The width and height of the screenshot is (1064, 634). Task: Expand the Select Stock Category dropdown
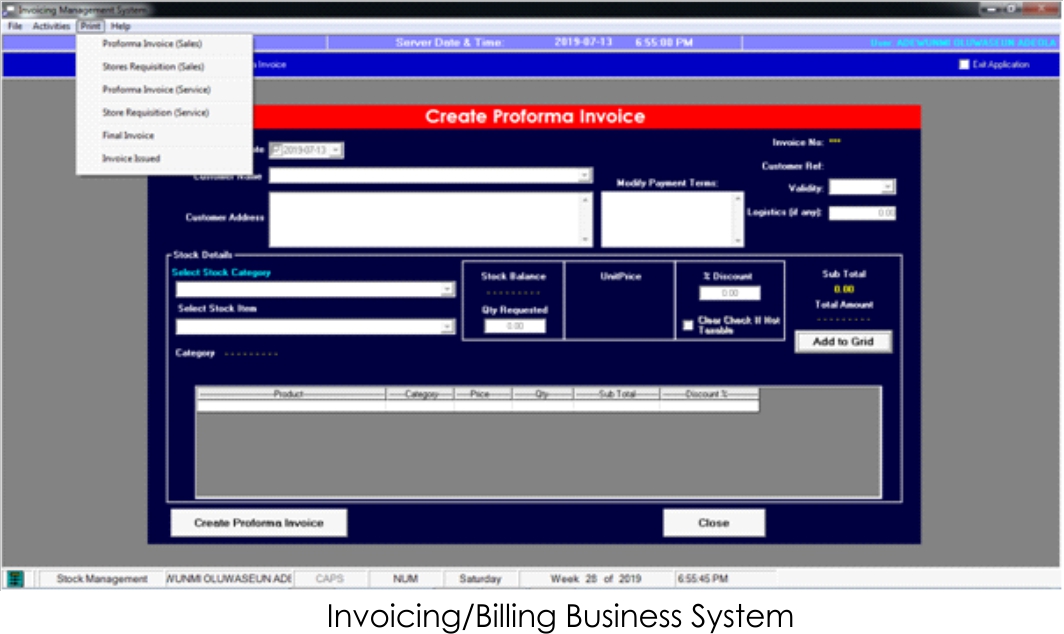(448, 290)
